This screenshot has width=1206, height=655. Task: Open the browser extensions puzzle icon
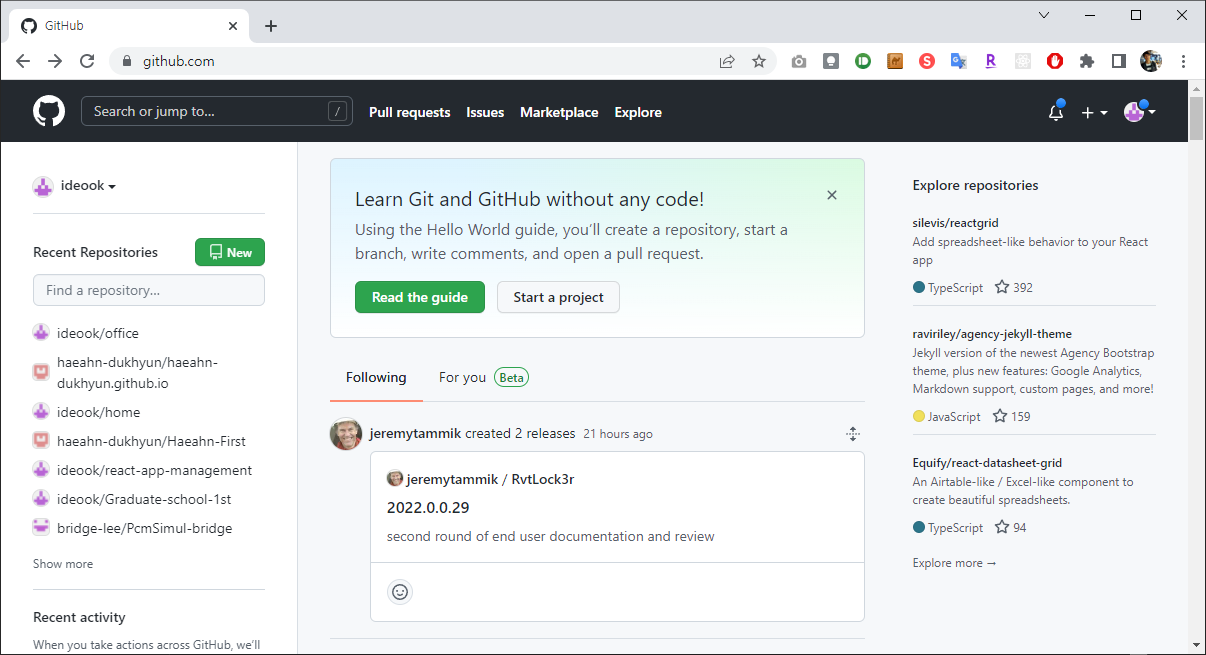click(1087, 61)
